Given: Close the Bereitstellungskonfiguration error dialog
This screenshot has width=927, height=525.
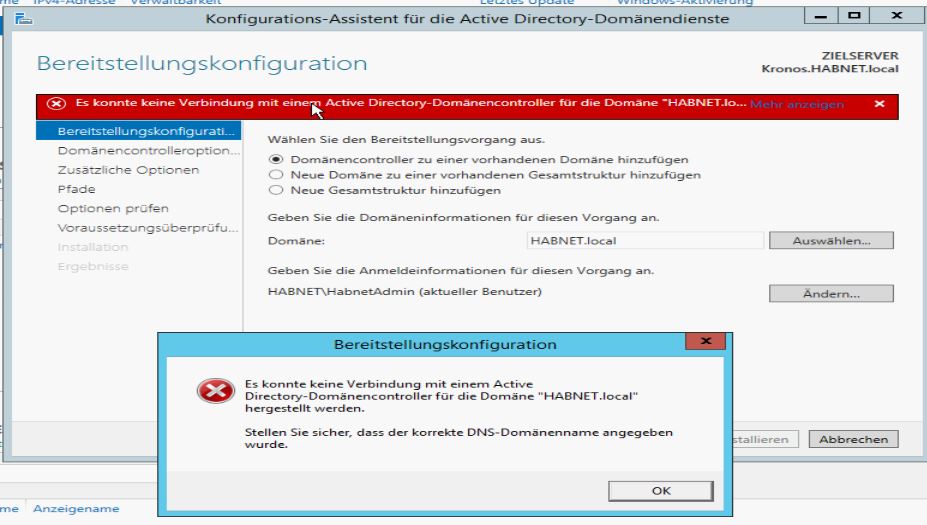Looking at the screenshot, I should click(705, 341).
